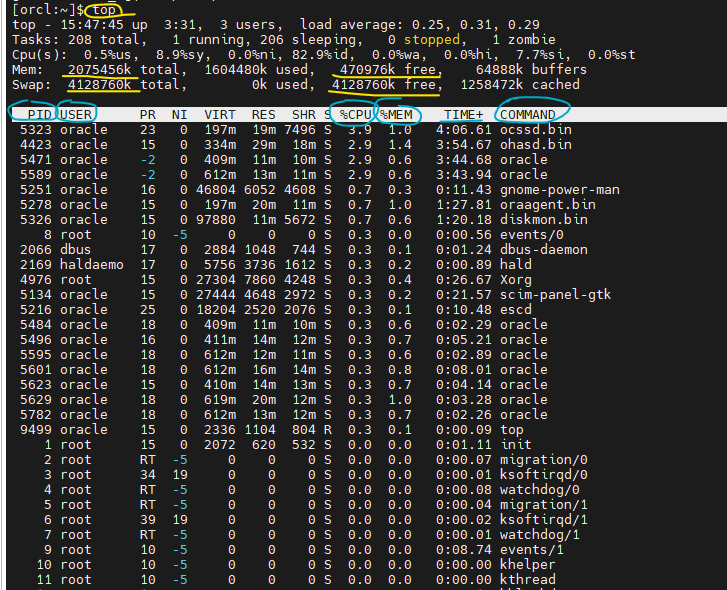
Task: Click the ocssd.bin process command
Action: click(x=536, y=129)
